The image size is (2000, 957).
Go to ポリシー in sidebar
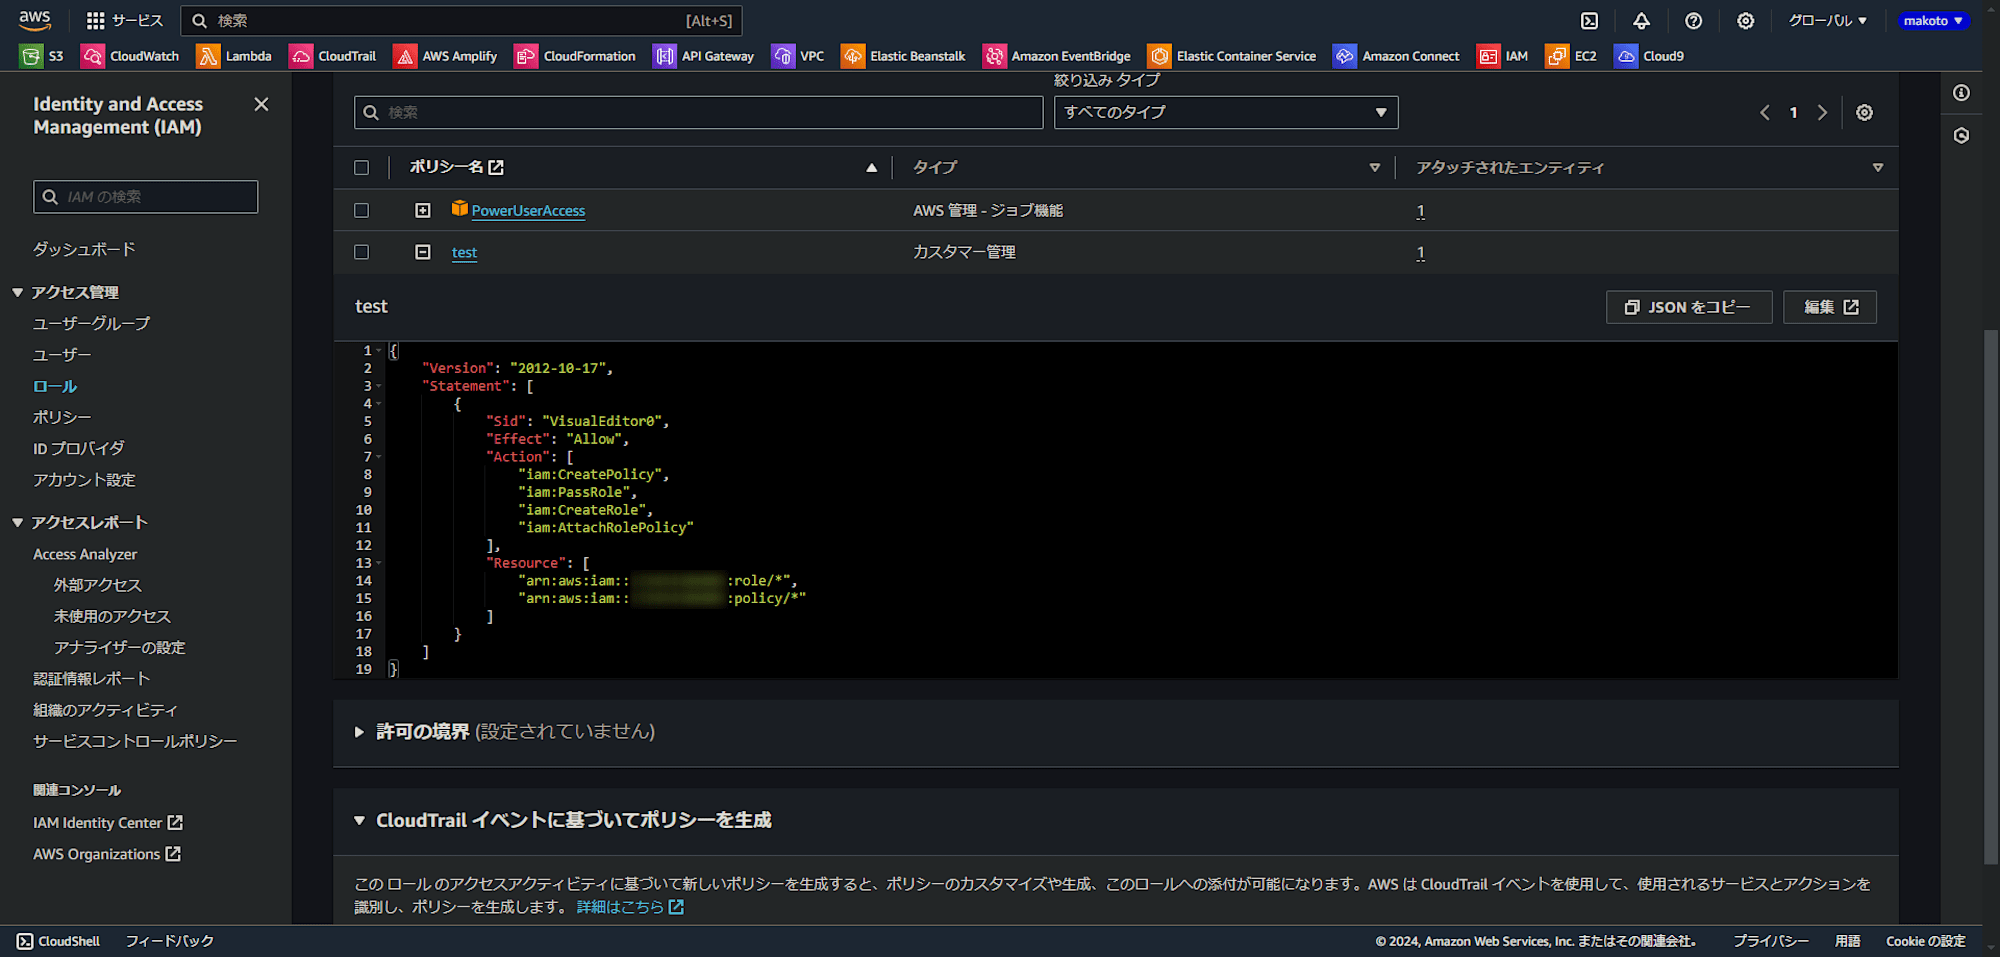pos(62,417)
